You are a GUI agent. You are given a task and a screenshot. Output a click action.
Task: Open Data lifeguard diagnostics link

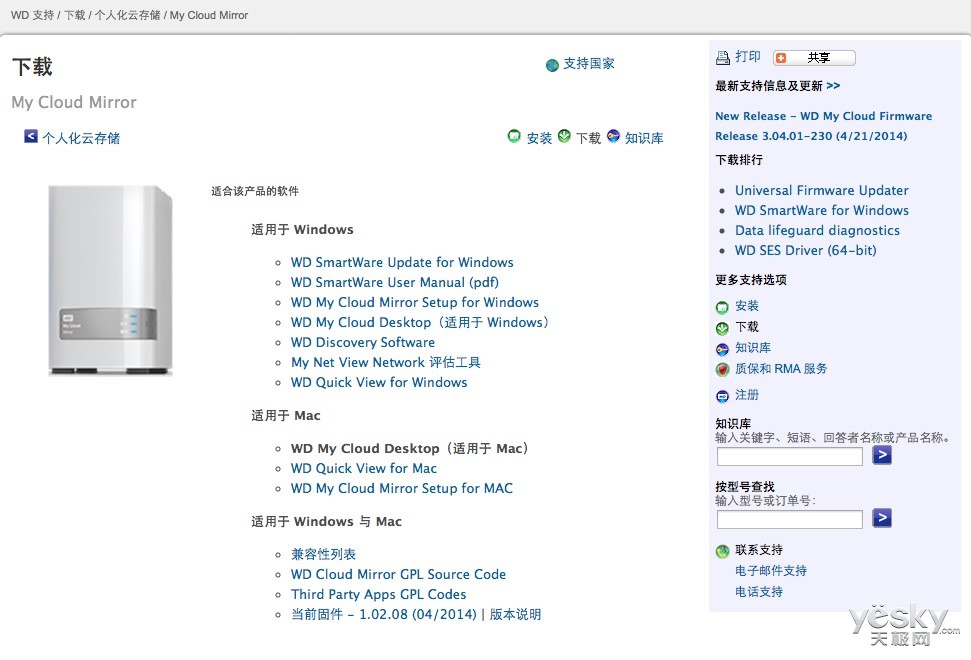coord(817,230)
